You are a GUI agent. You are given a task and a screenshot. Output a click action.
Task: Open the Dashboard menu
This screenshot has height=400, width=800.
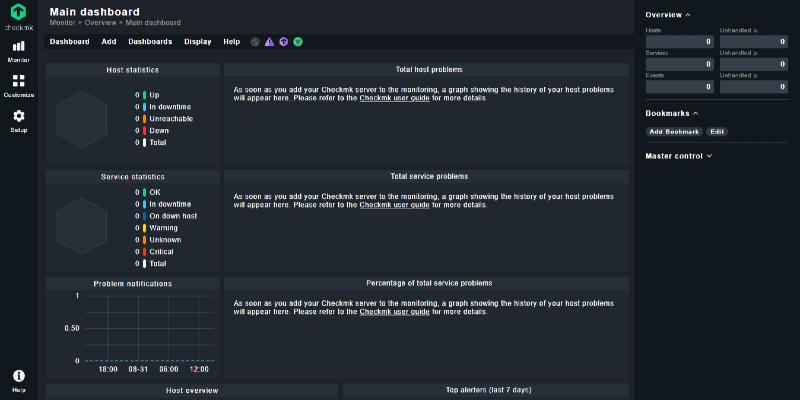tap(69, 42)
